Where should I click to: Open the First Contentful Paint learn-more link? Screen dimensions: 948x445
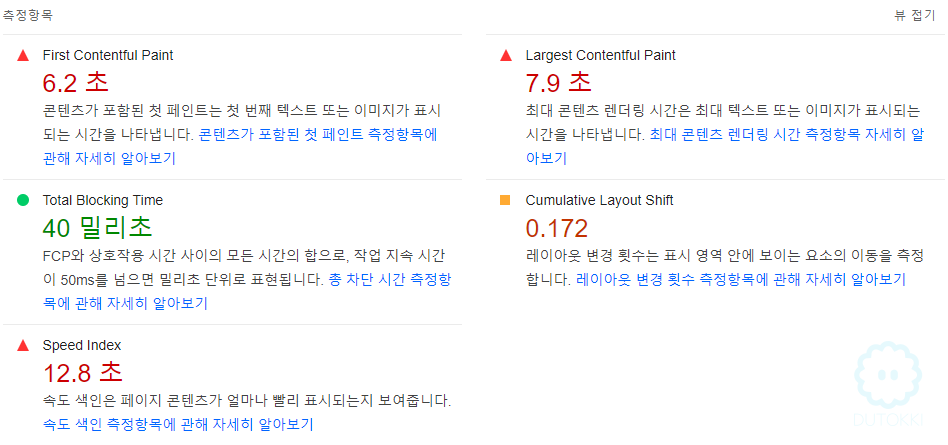coord(240,147)
